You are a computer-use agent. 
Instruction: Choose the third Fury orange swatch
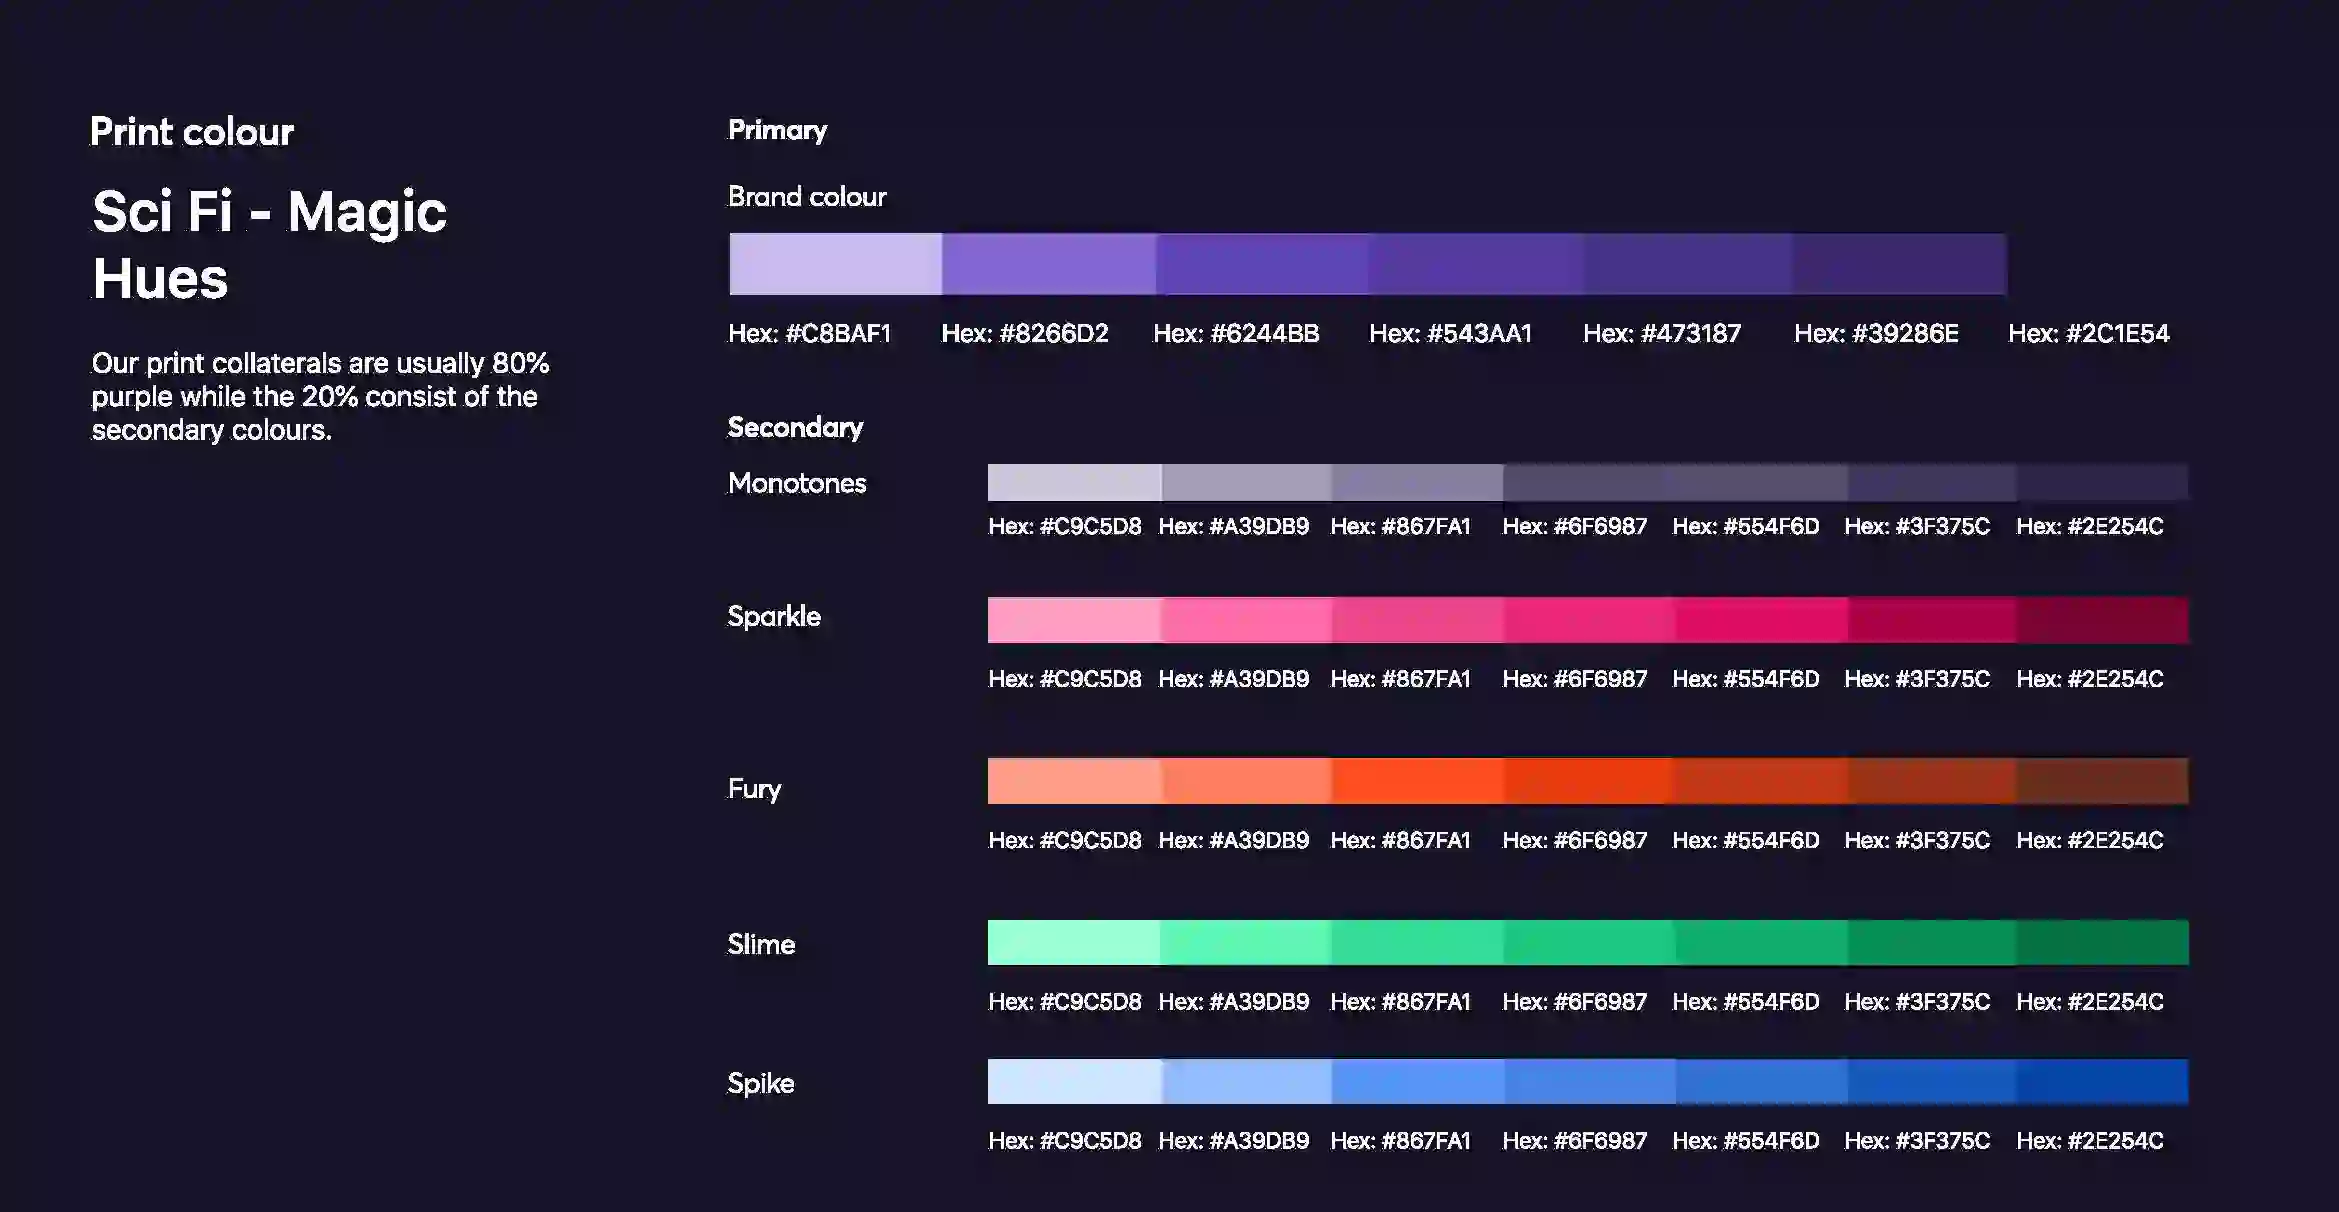point(1417,781)
